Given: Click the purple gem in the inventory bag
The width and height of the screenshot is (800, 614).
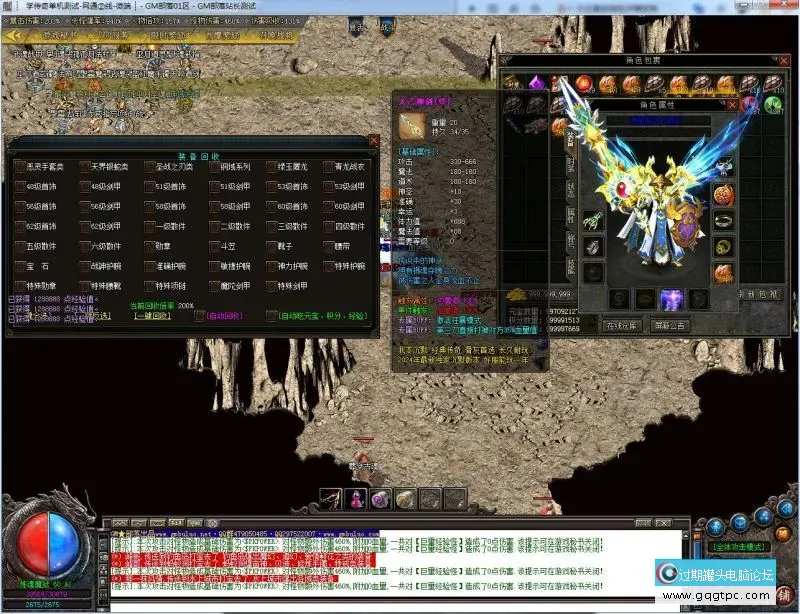Looking at the screenshot, I should [x=538, y=83].
